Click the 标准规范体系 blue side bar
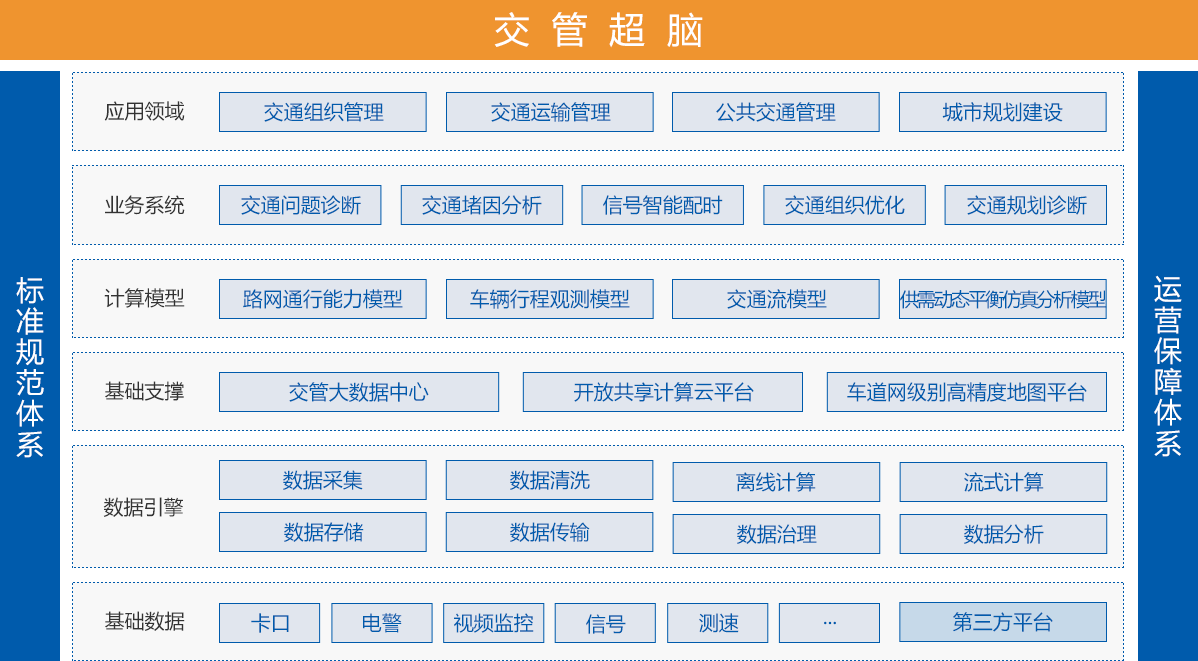Viewport: 1198px width, 661px height. 30,366
